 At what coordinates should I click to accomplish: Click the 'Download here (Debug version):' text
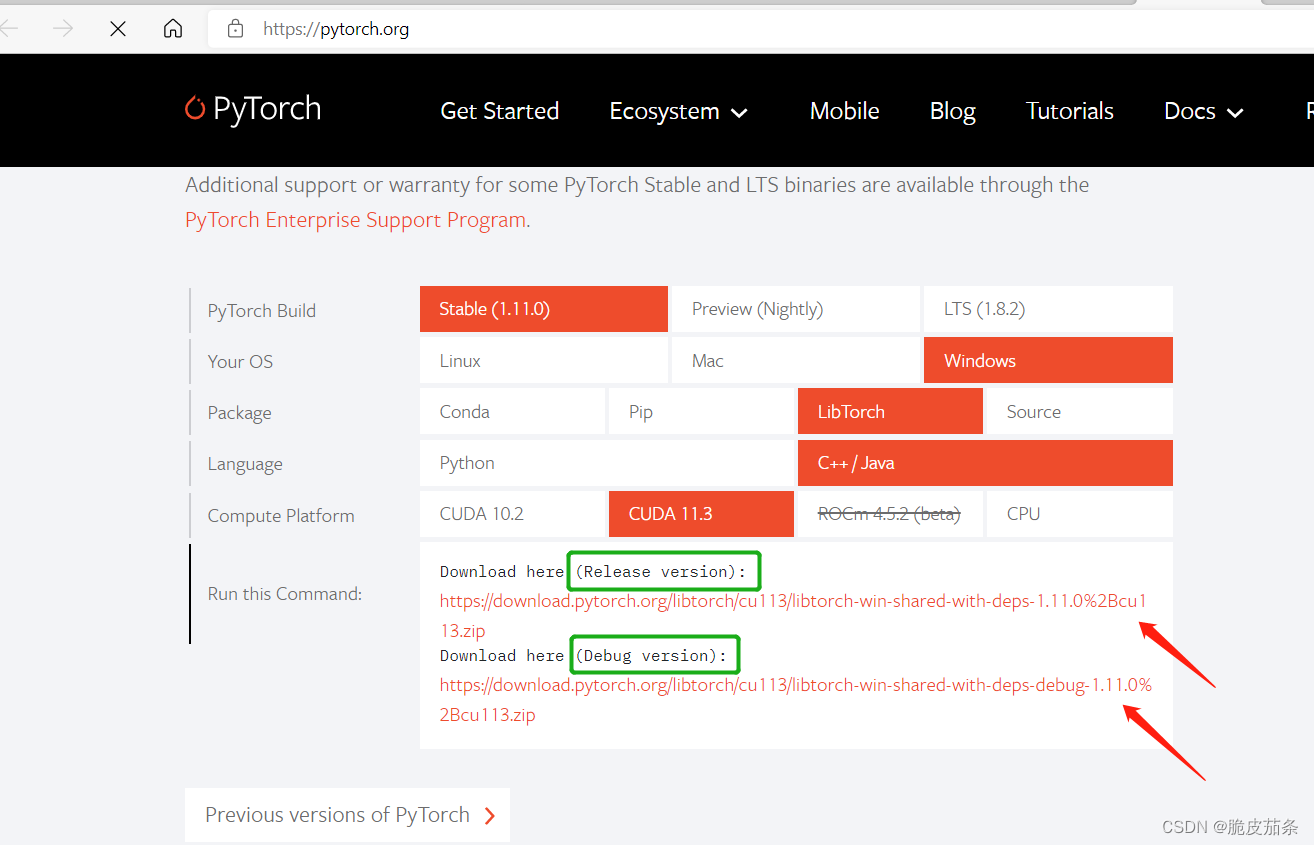click(584, 656)
